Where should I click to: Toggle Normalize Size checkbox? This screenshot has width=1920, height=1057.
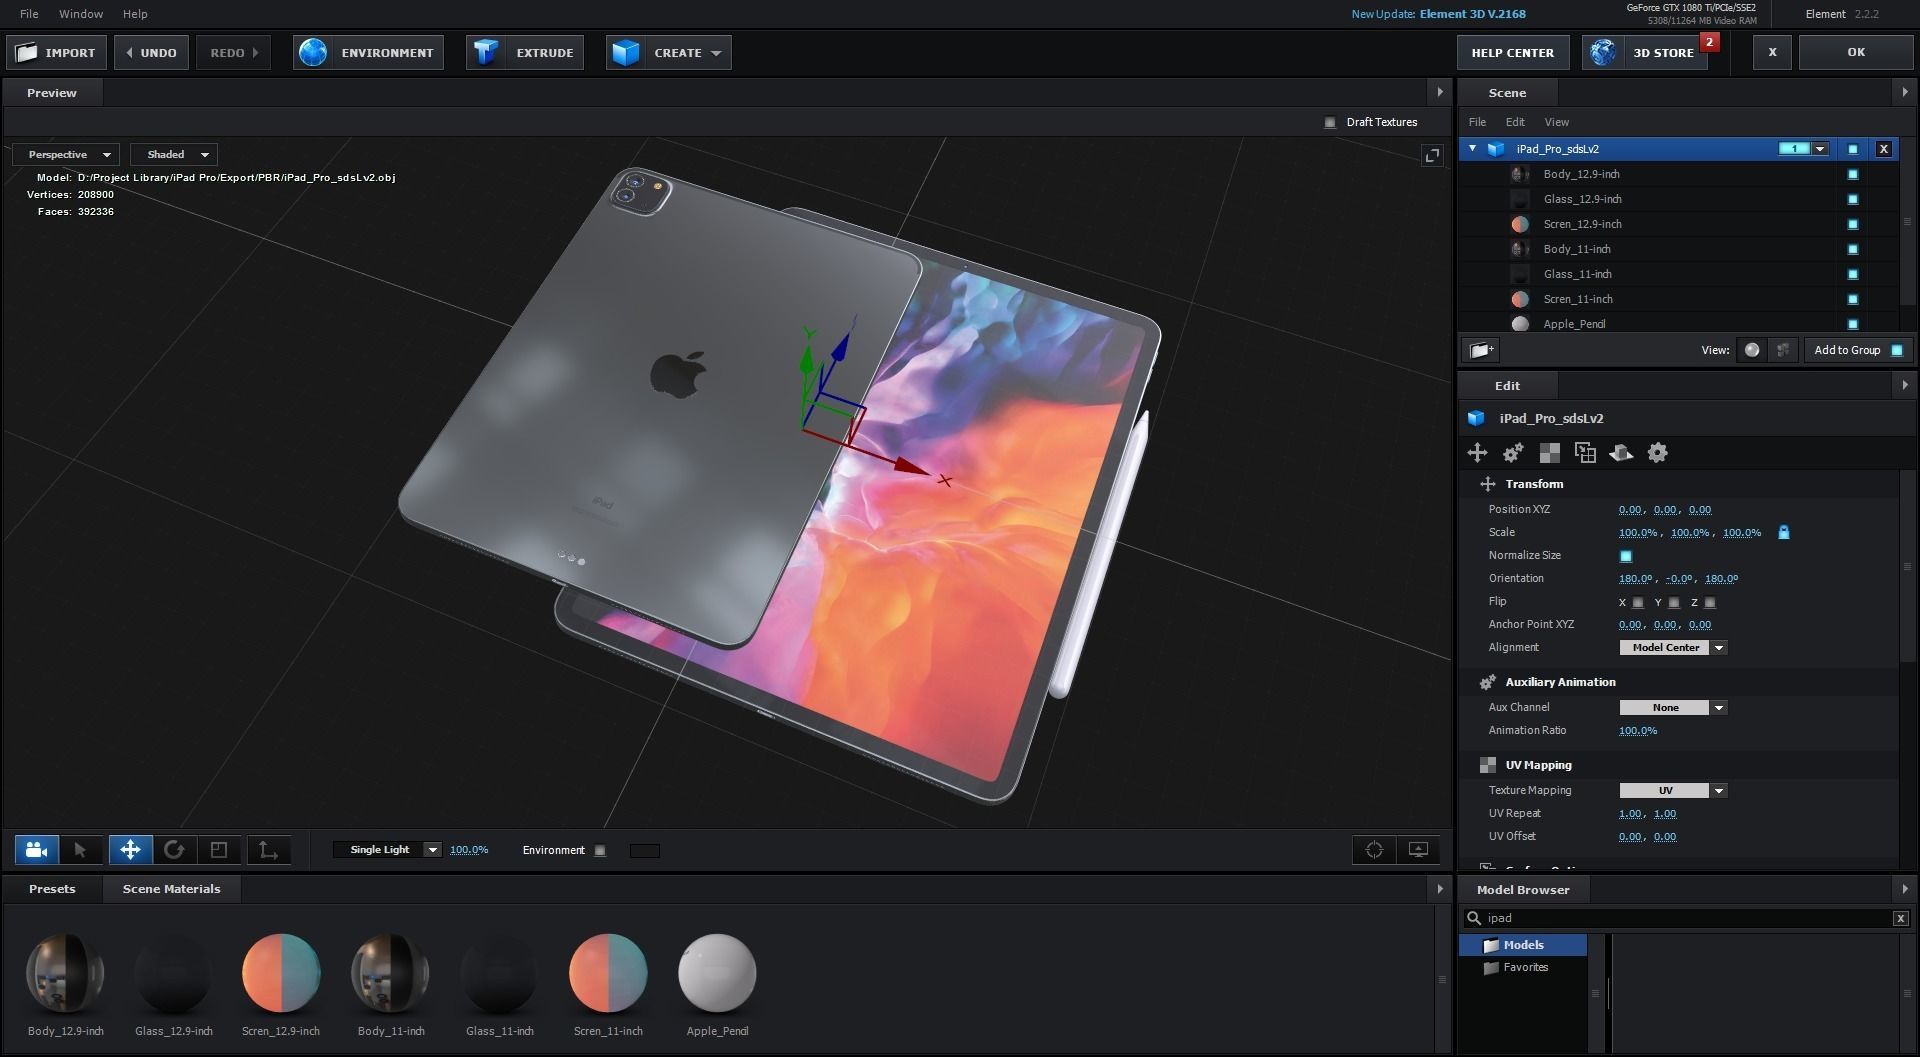(1626, 556)
